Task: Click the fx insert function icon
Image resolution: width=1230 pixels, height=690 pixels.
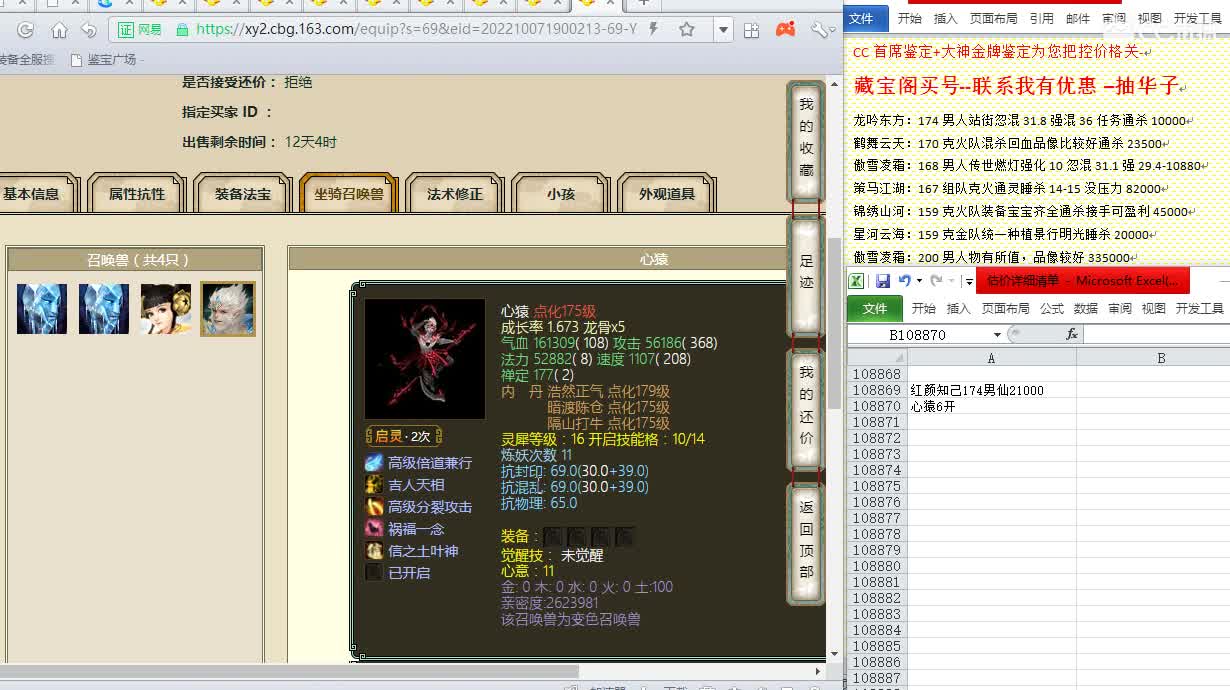Action: pos(1071,334)
